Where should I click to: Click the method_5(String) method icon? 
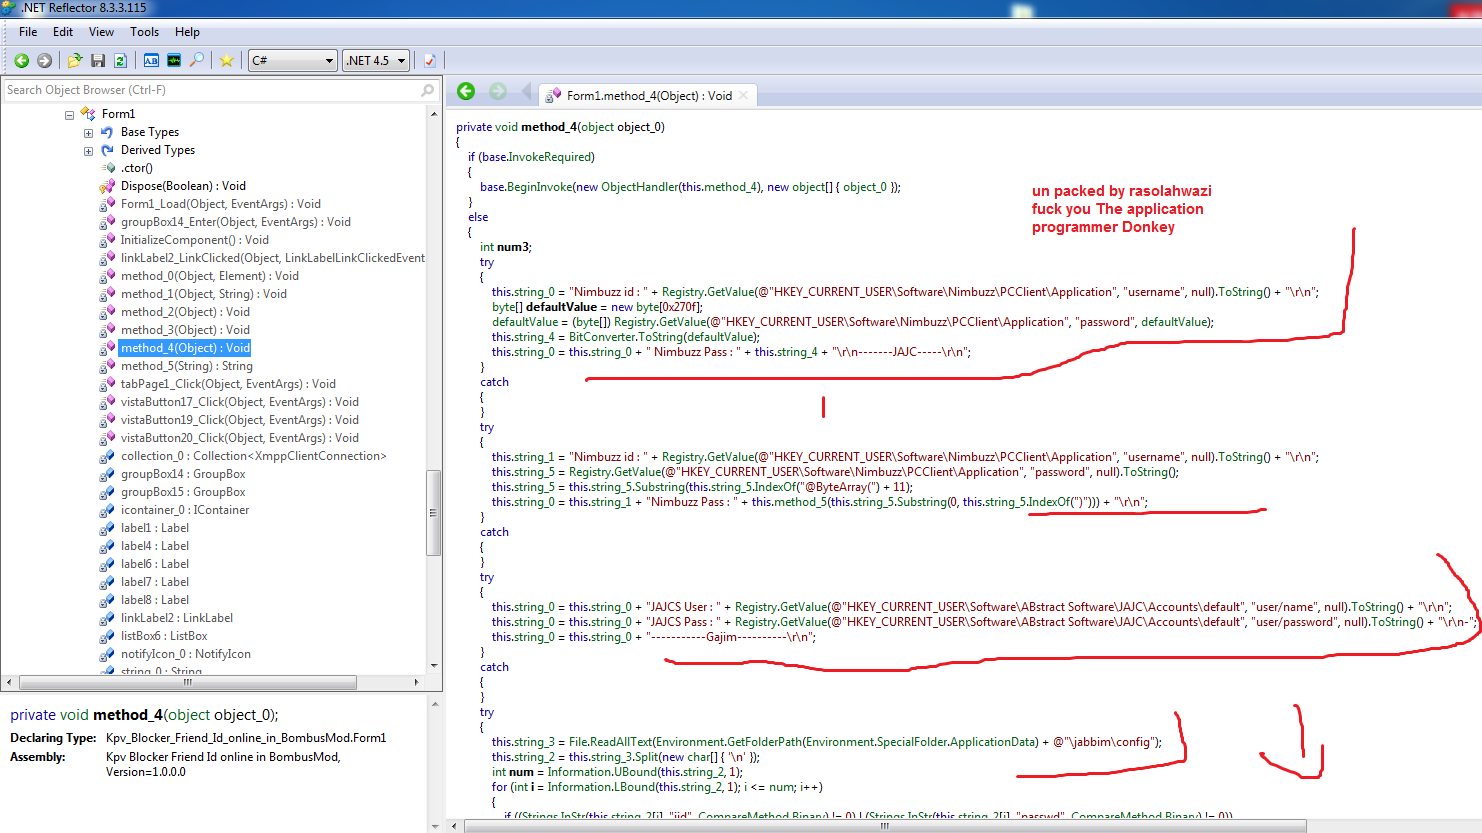pos(107,366)
